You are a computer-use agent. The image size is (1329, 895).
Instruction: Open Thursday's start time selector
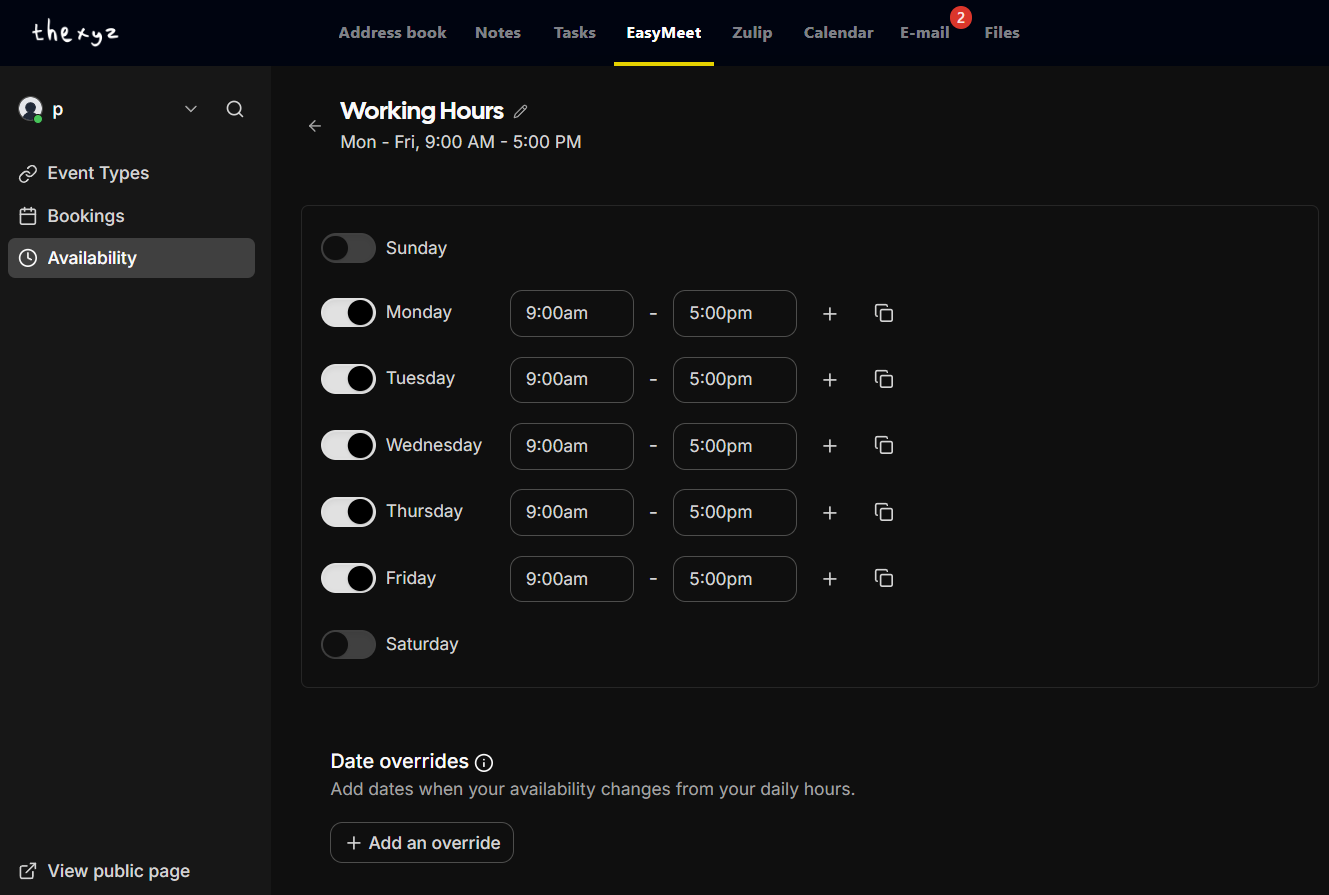(571, 512)
